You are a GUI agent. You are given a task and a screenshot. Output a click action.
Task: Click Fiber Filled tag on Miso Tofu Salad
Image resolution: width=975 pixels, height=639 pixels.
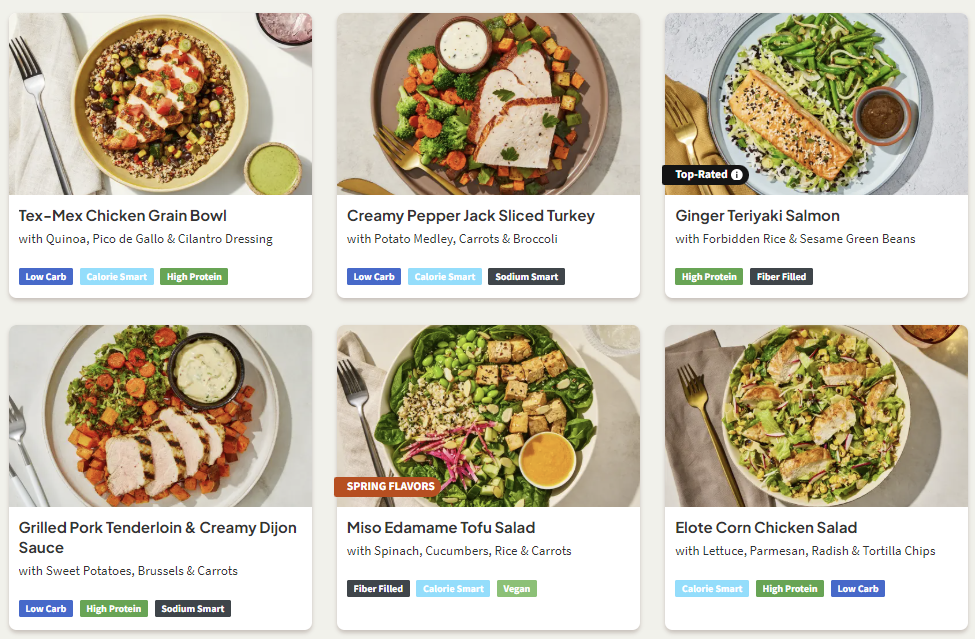click(x=378, y=589)
